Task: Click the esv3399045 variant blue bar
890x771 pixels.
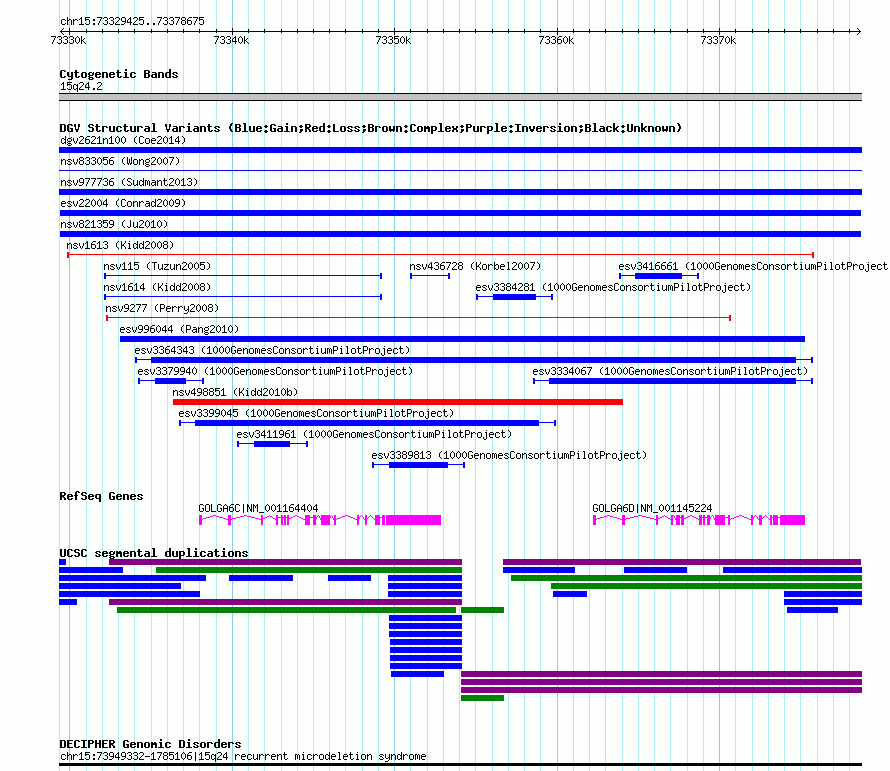Action: [x=367, y=423]
